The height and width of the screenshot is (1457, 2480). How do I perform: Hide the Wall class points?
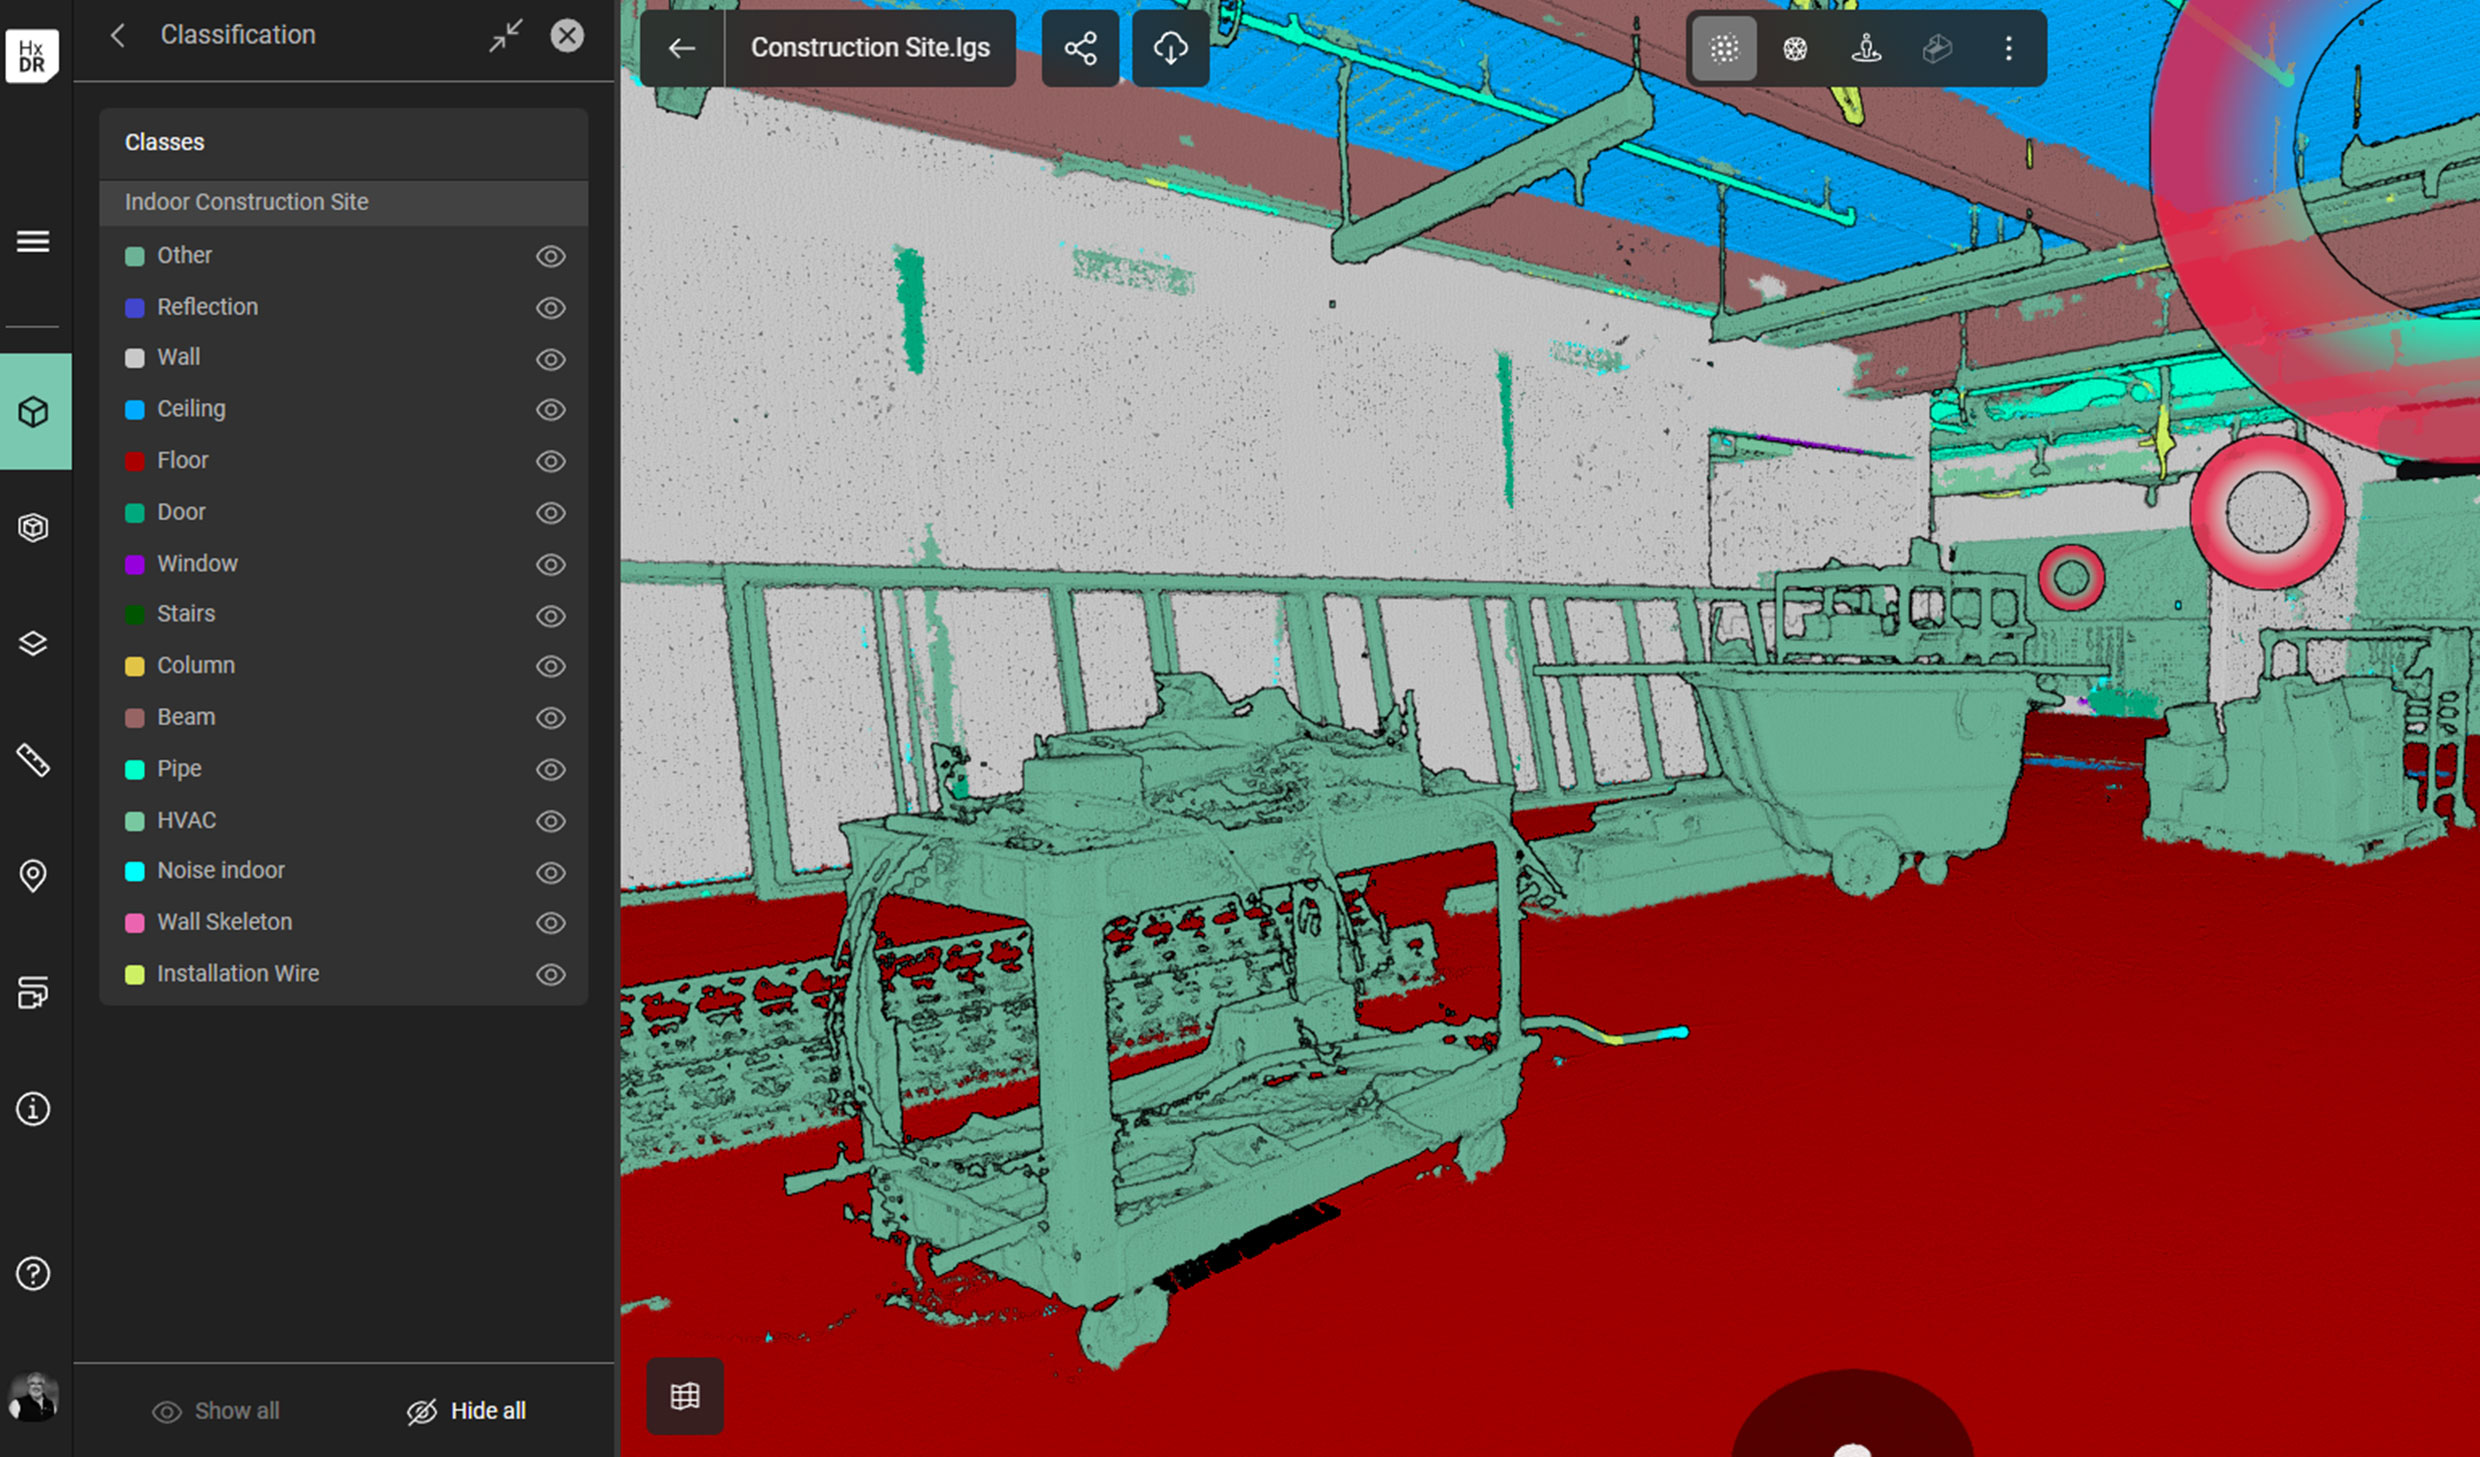tap(551, 359)
